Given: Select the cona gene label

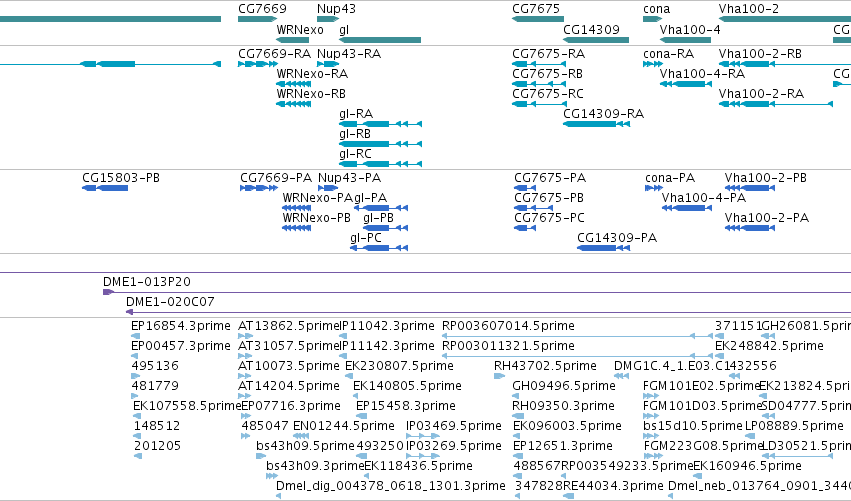Looking at the screenshot, I should click(x=656, y=9).
